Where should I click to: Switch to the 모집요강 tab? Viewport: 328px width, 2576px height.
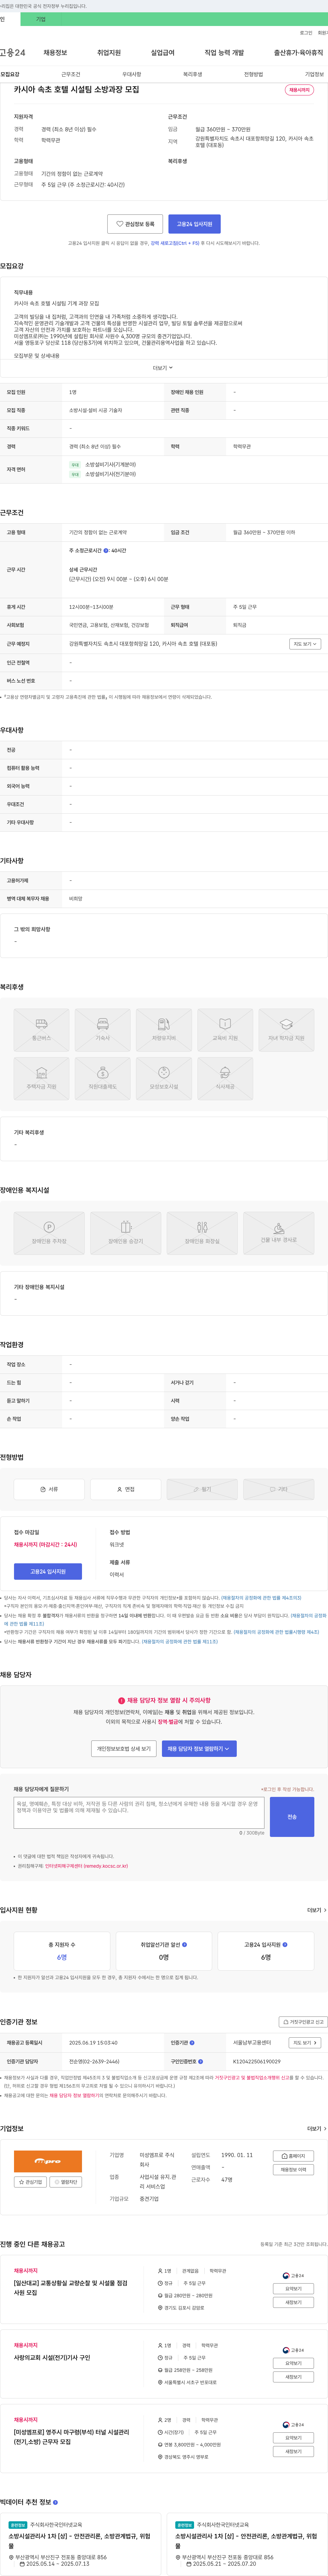pos(10,74)
